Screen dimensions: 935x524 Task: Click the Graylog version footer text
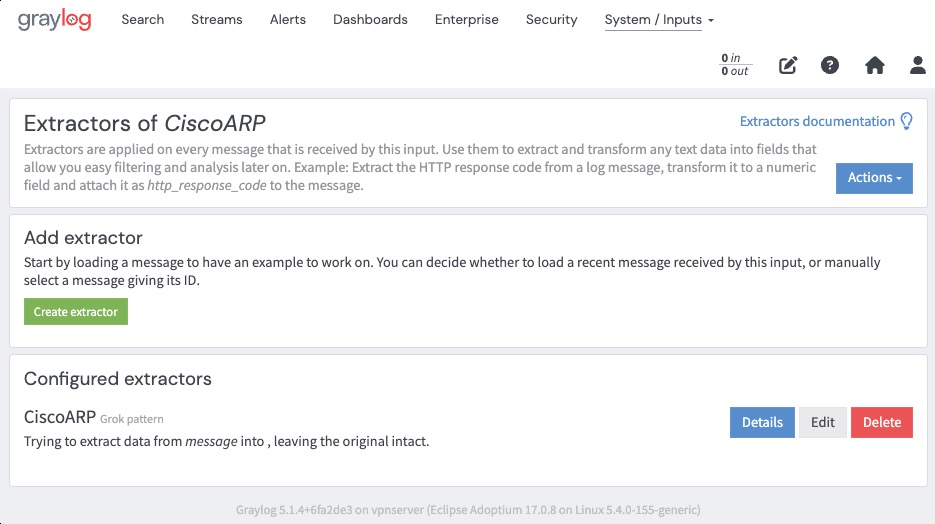(468, 510)
